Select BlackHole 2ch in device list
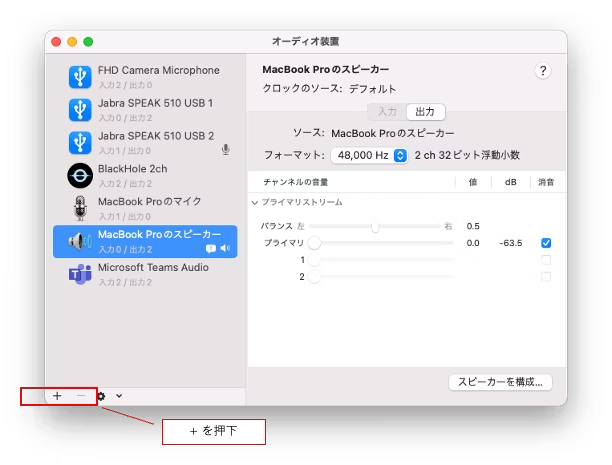 (132, 169)
